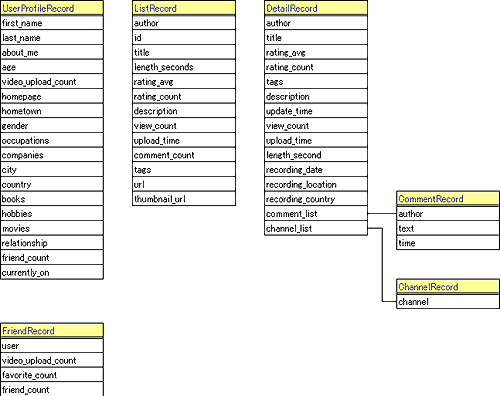Click the favorite_count field
The width and height of the screenshot is (500, 396).
tap(52, 375)
